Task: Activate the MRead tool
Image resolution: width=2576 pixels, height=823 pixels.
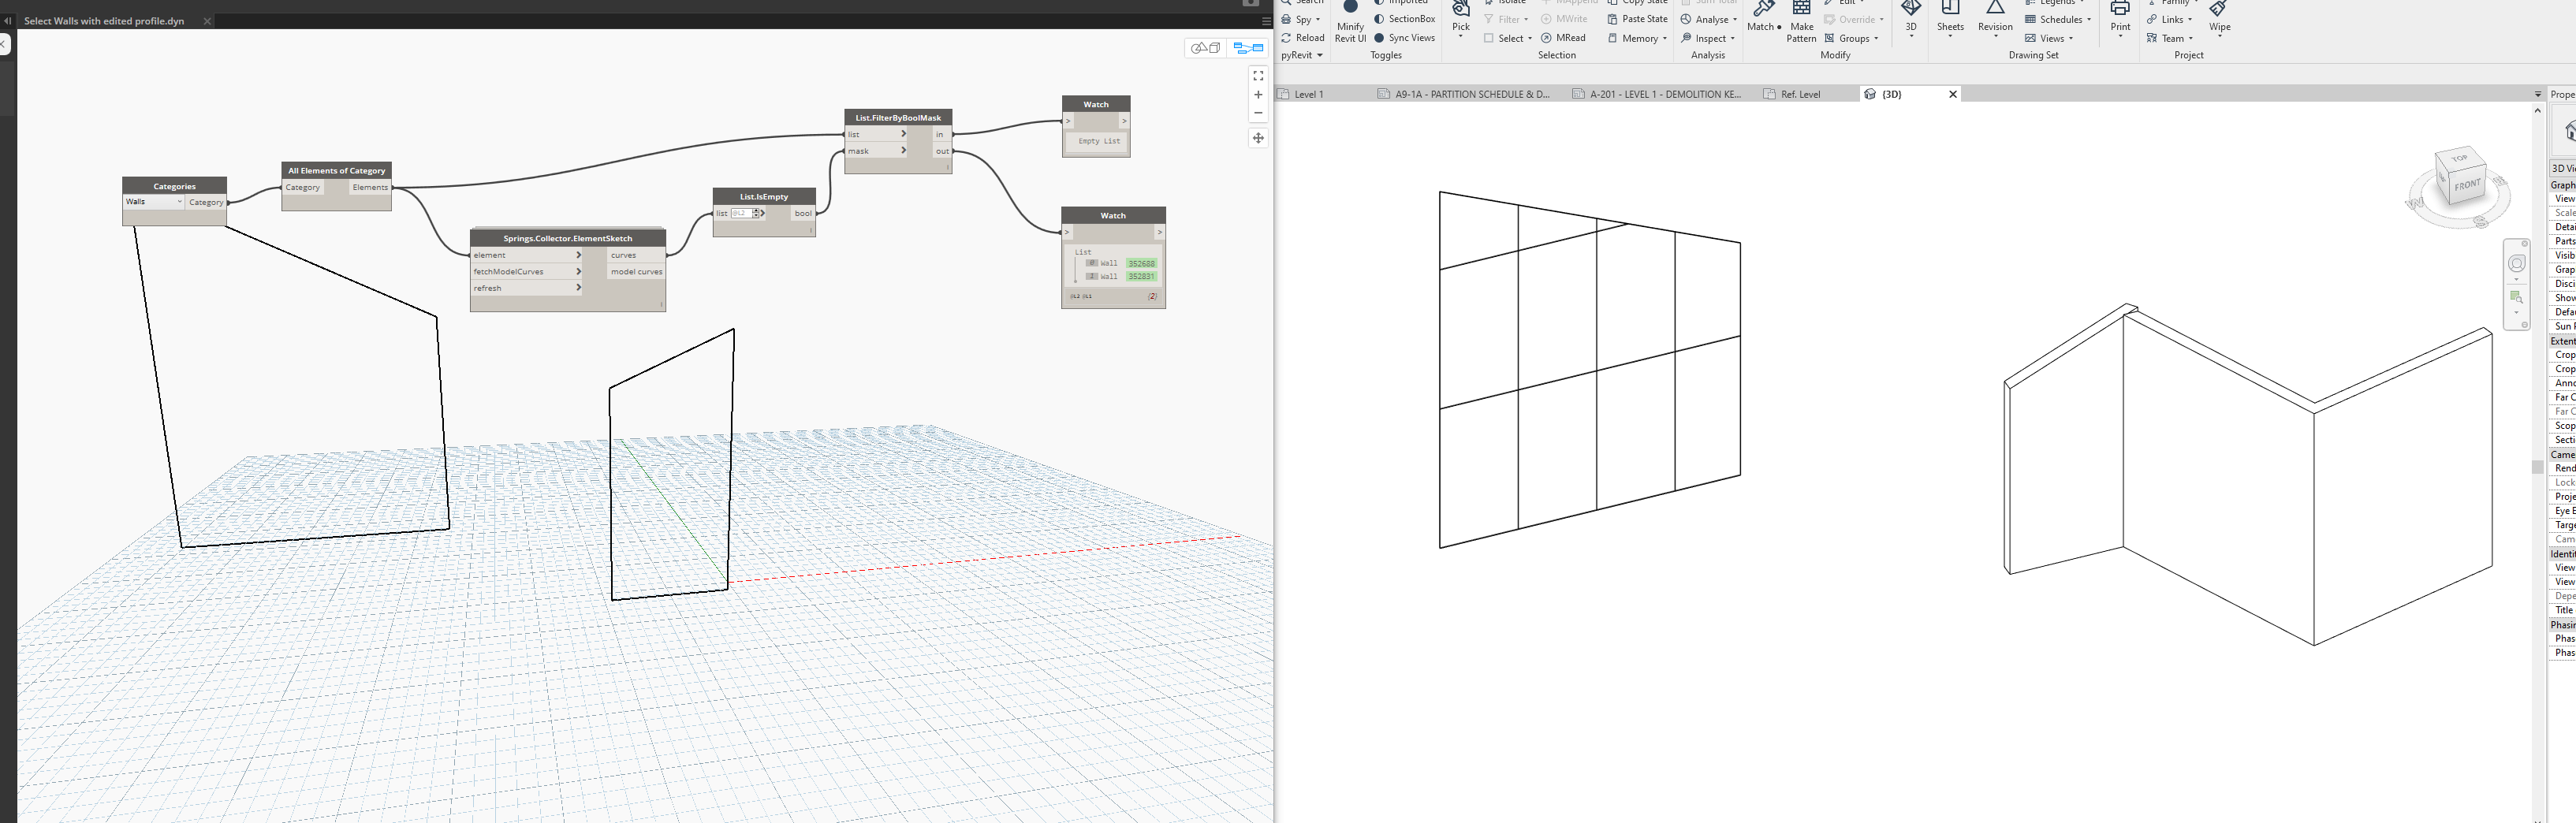Action: (x=1565, y=38)
